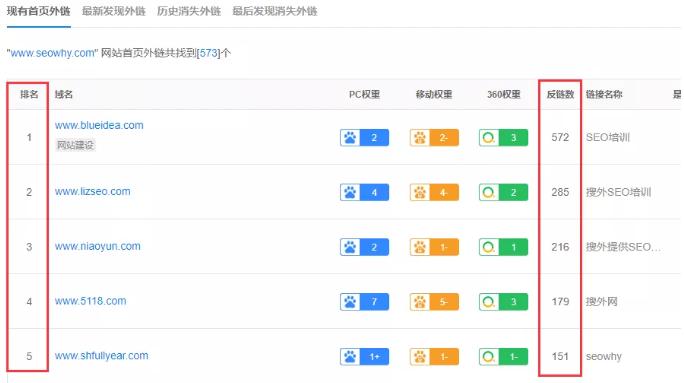Click 360 weight badge for www.shfullyear.com
This screenshot has height=383, width=684.
(x=503, y=357)
